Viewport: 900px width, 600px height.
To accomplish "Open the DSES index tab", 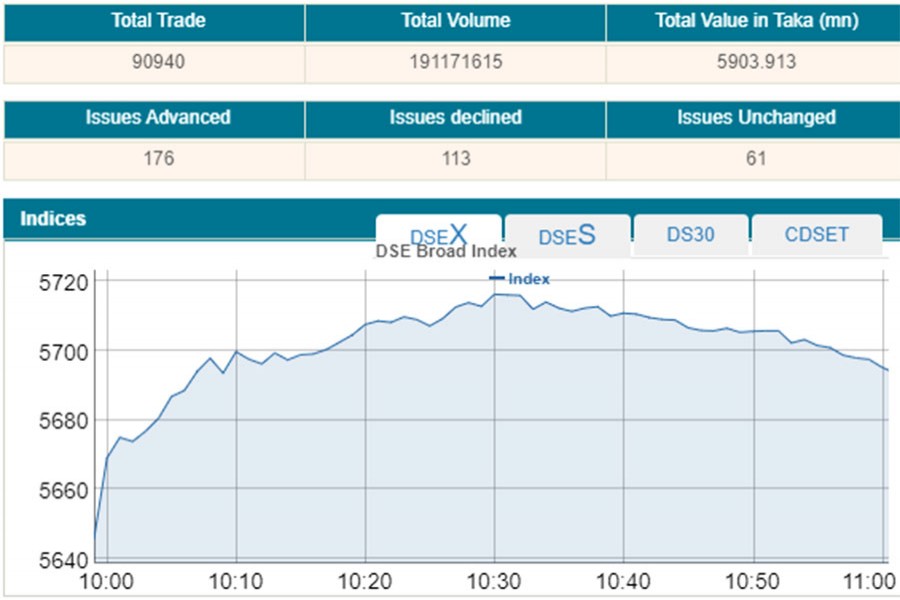I will coord(567,236).
